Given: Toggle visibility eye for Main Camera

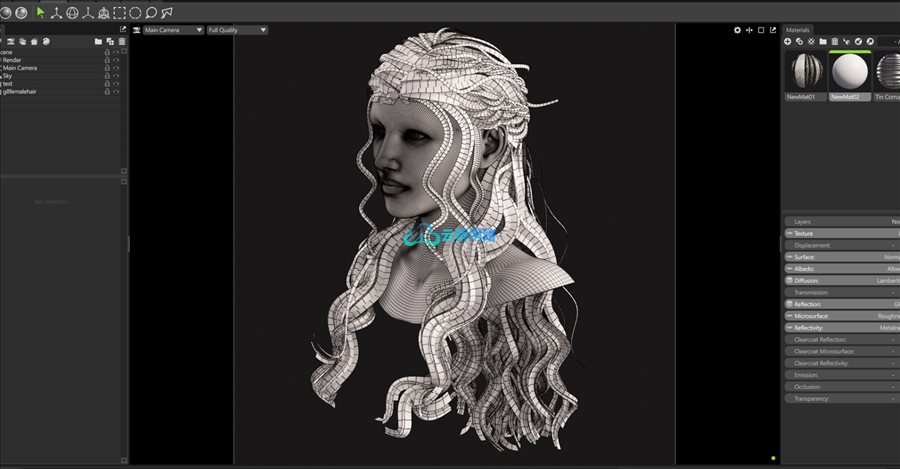Looking at the screenshot, I should tap(116, 68).
